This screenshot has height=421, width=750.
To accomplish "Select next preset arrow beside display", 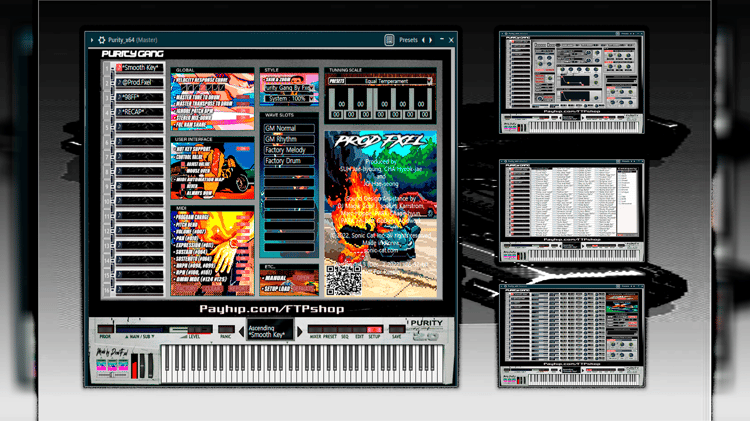I will tap(300, 331).
